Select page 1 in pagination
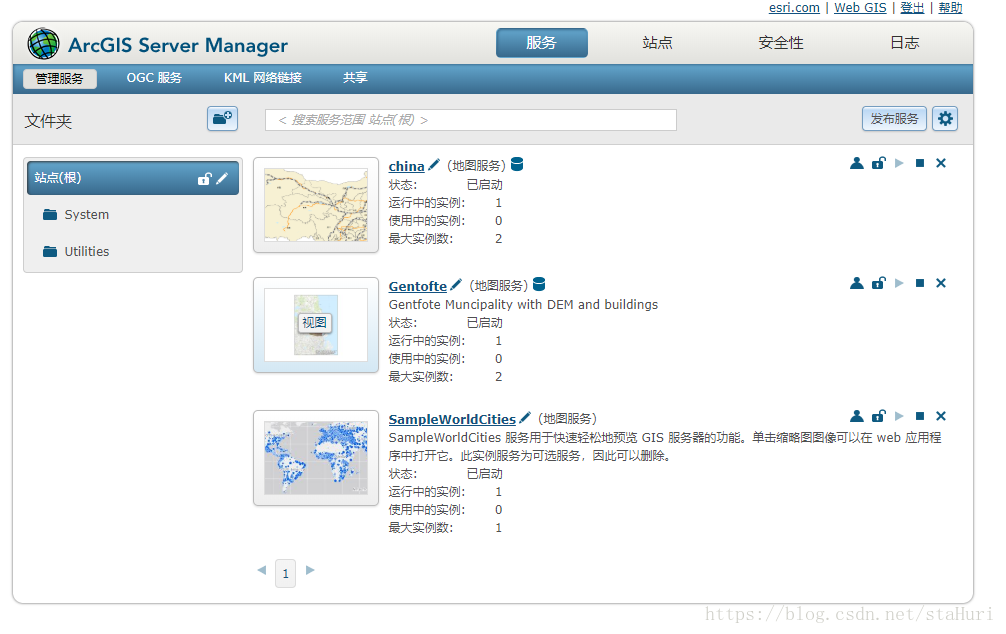The image size is (1006, 634). [x=286, y=573]
